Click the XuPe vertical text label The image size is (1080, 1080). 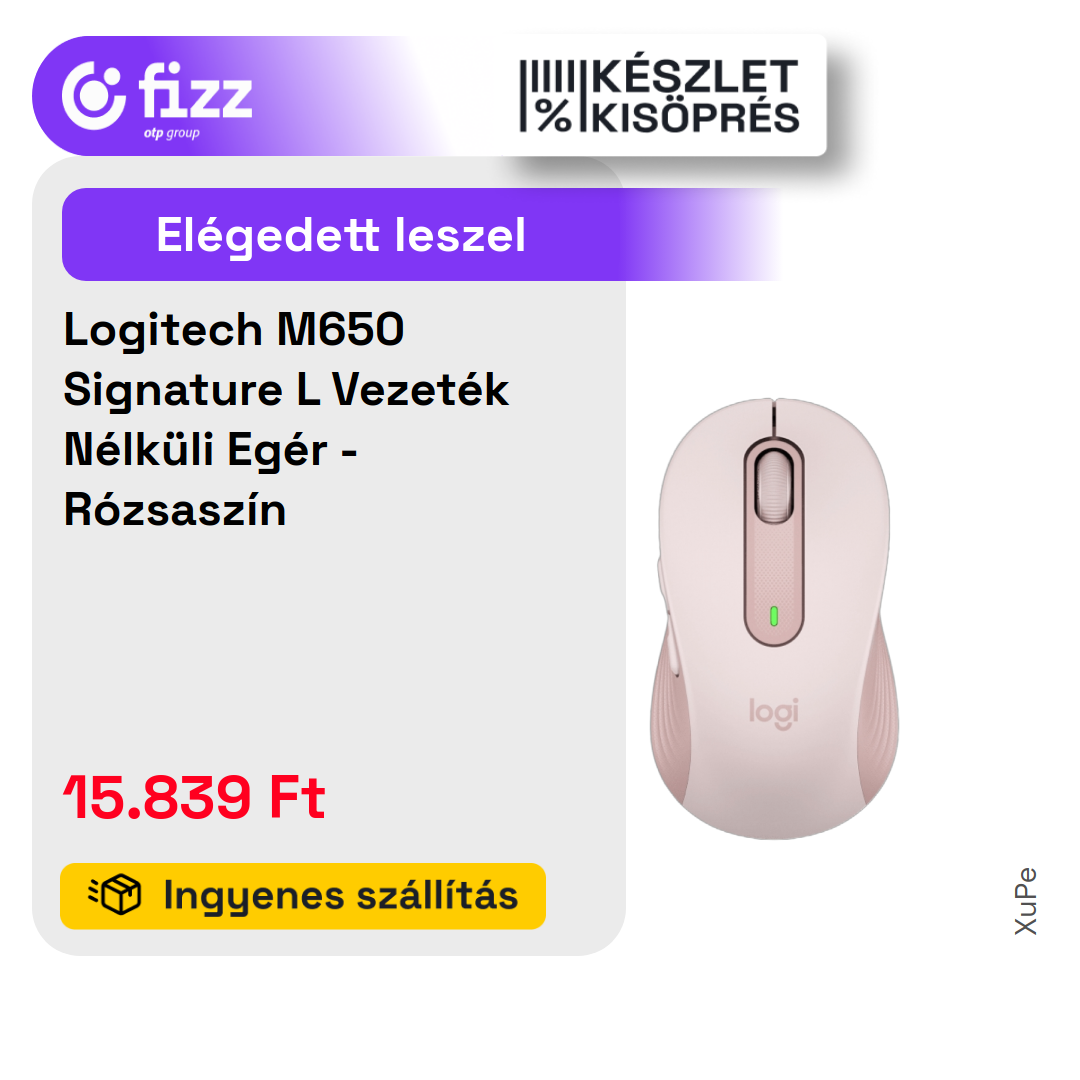coord(1026,901)
